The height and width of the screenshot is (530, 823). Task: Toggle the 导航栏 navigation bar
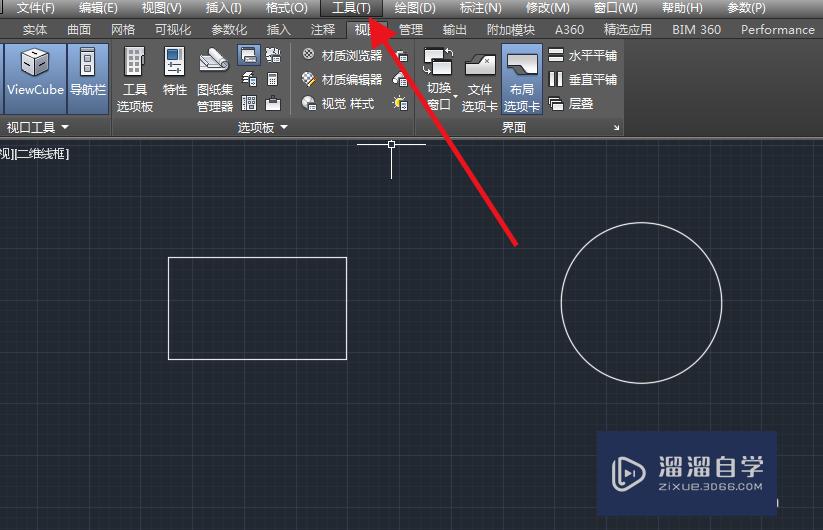(88, 79)
